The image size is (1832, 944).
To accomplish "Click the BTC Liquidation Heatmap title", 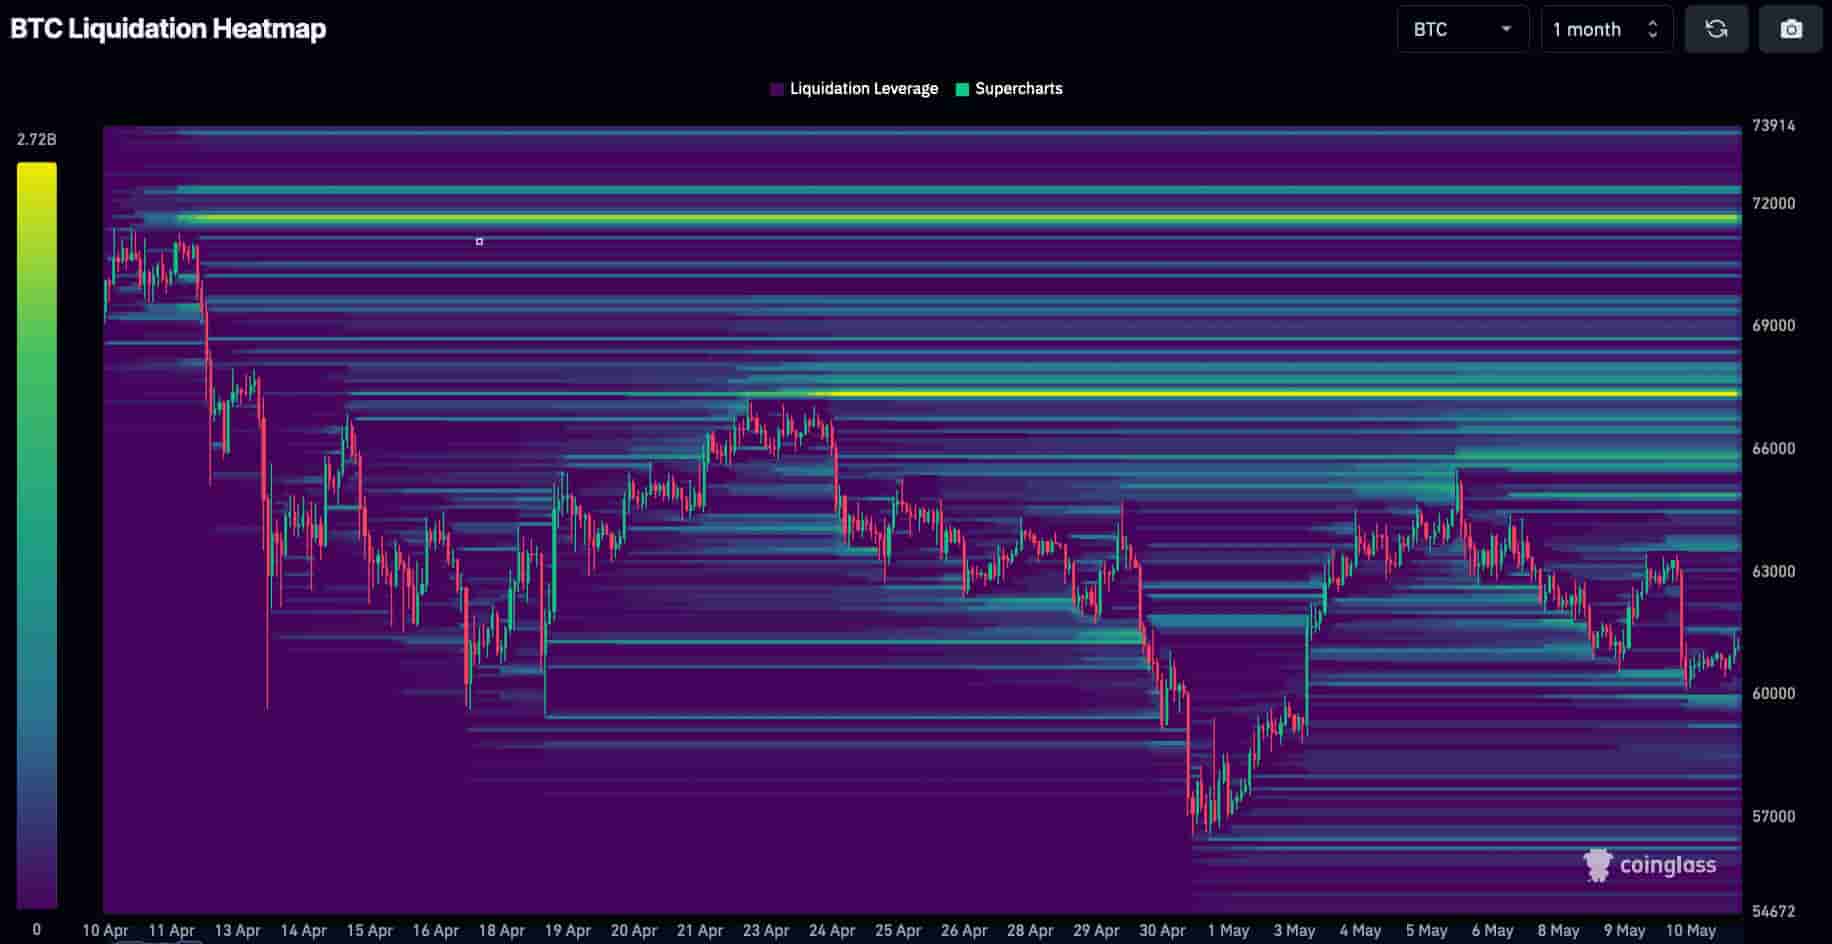I will pos(168,28).
